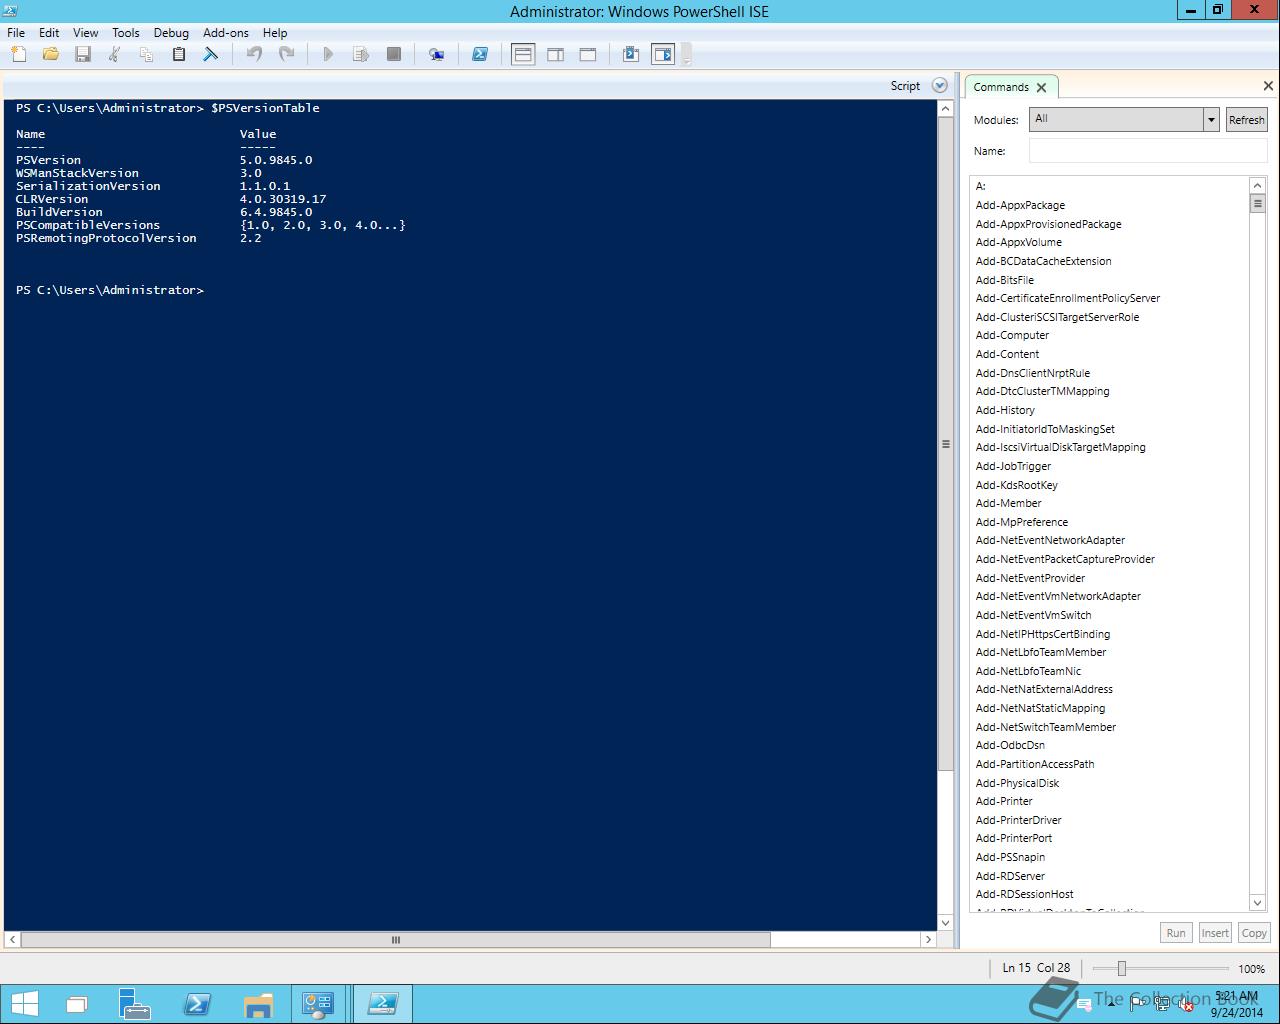Click the Cut scissors icon
Viewport: 1280px width, 1024px height.
pyautogui.click(x=115, y=54)
